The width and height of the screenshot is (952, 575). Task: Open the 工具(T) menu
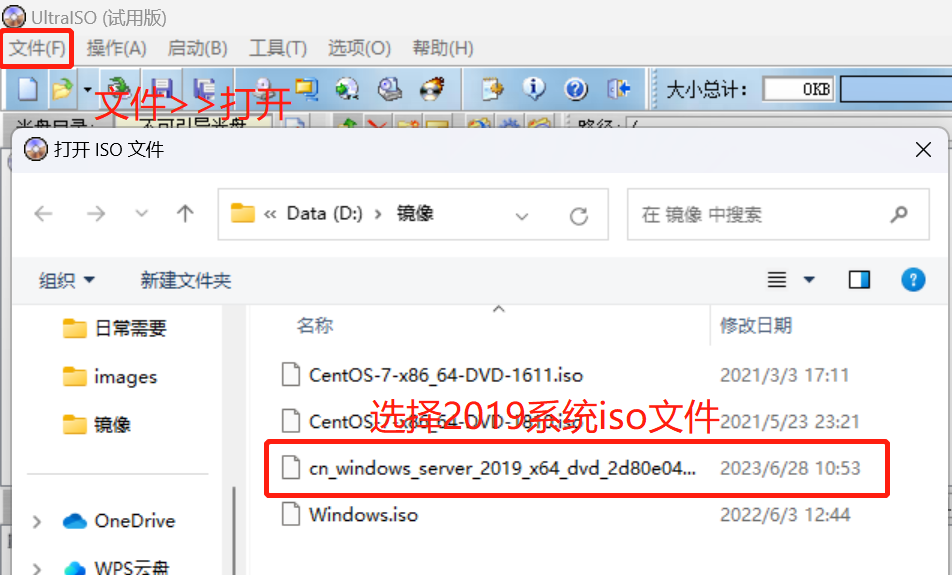[278, 48]
